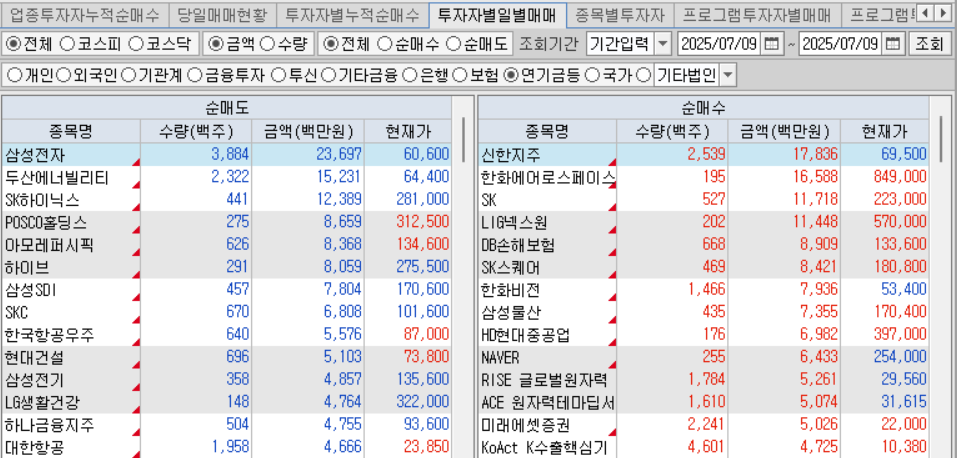Open the end date calendar picker
This screenshot has height=458, width=957.
tap(892, 44)
